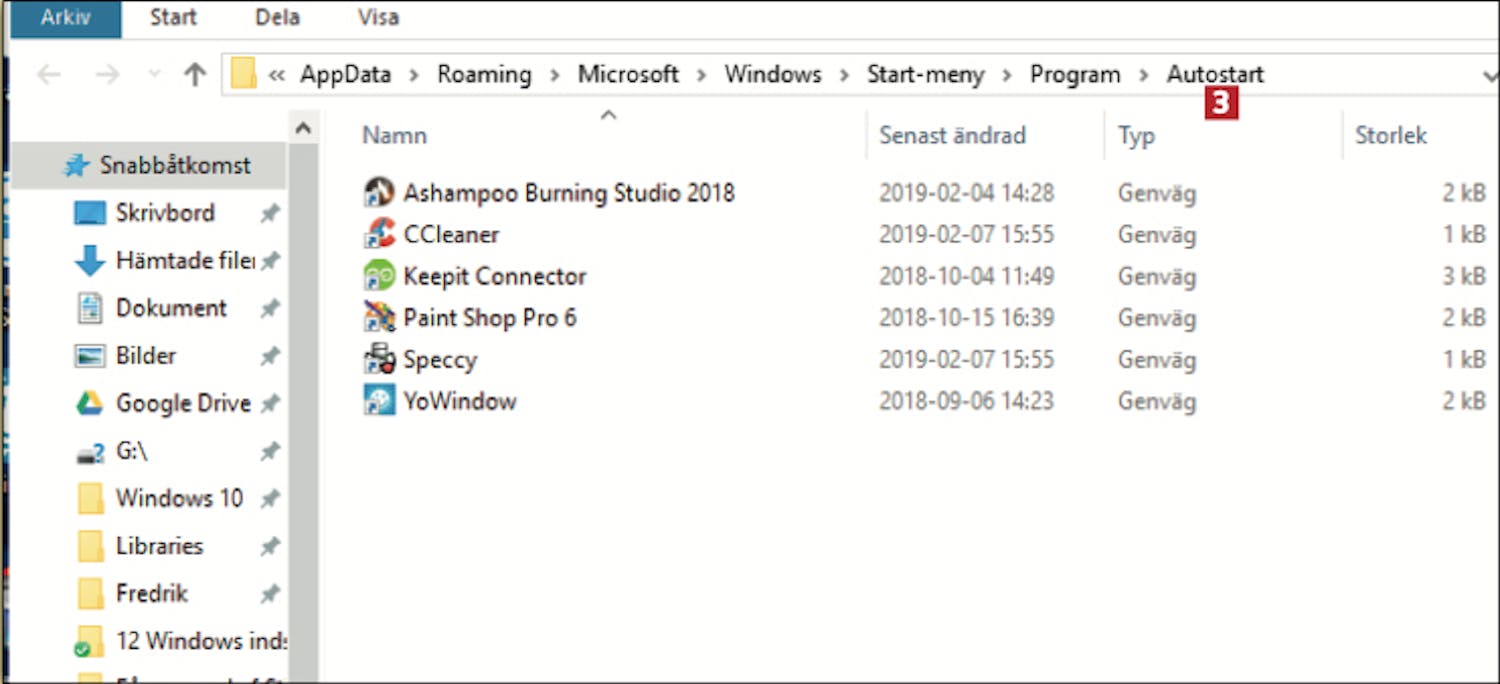
Task: Click the date 2018-09-06 14:23
Action: click(x=966, y=401)
